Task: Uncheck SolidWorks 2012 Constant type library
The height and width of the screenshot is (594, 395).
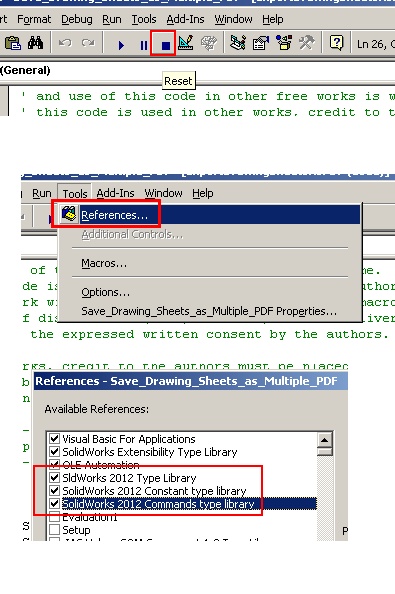Action: point(55,491)
